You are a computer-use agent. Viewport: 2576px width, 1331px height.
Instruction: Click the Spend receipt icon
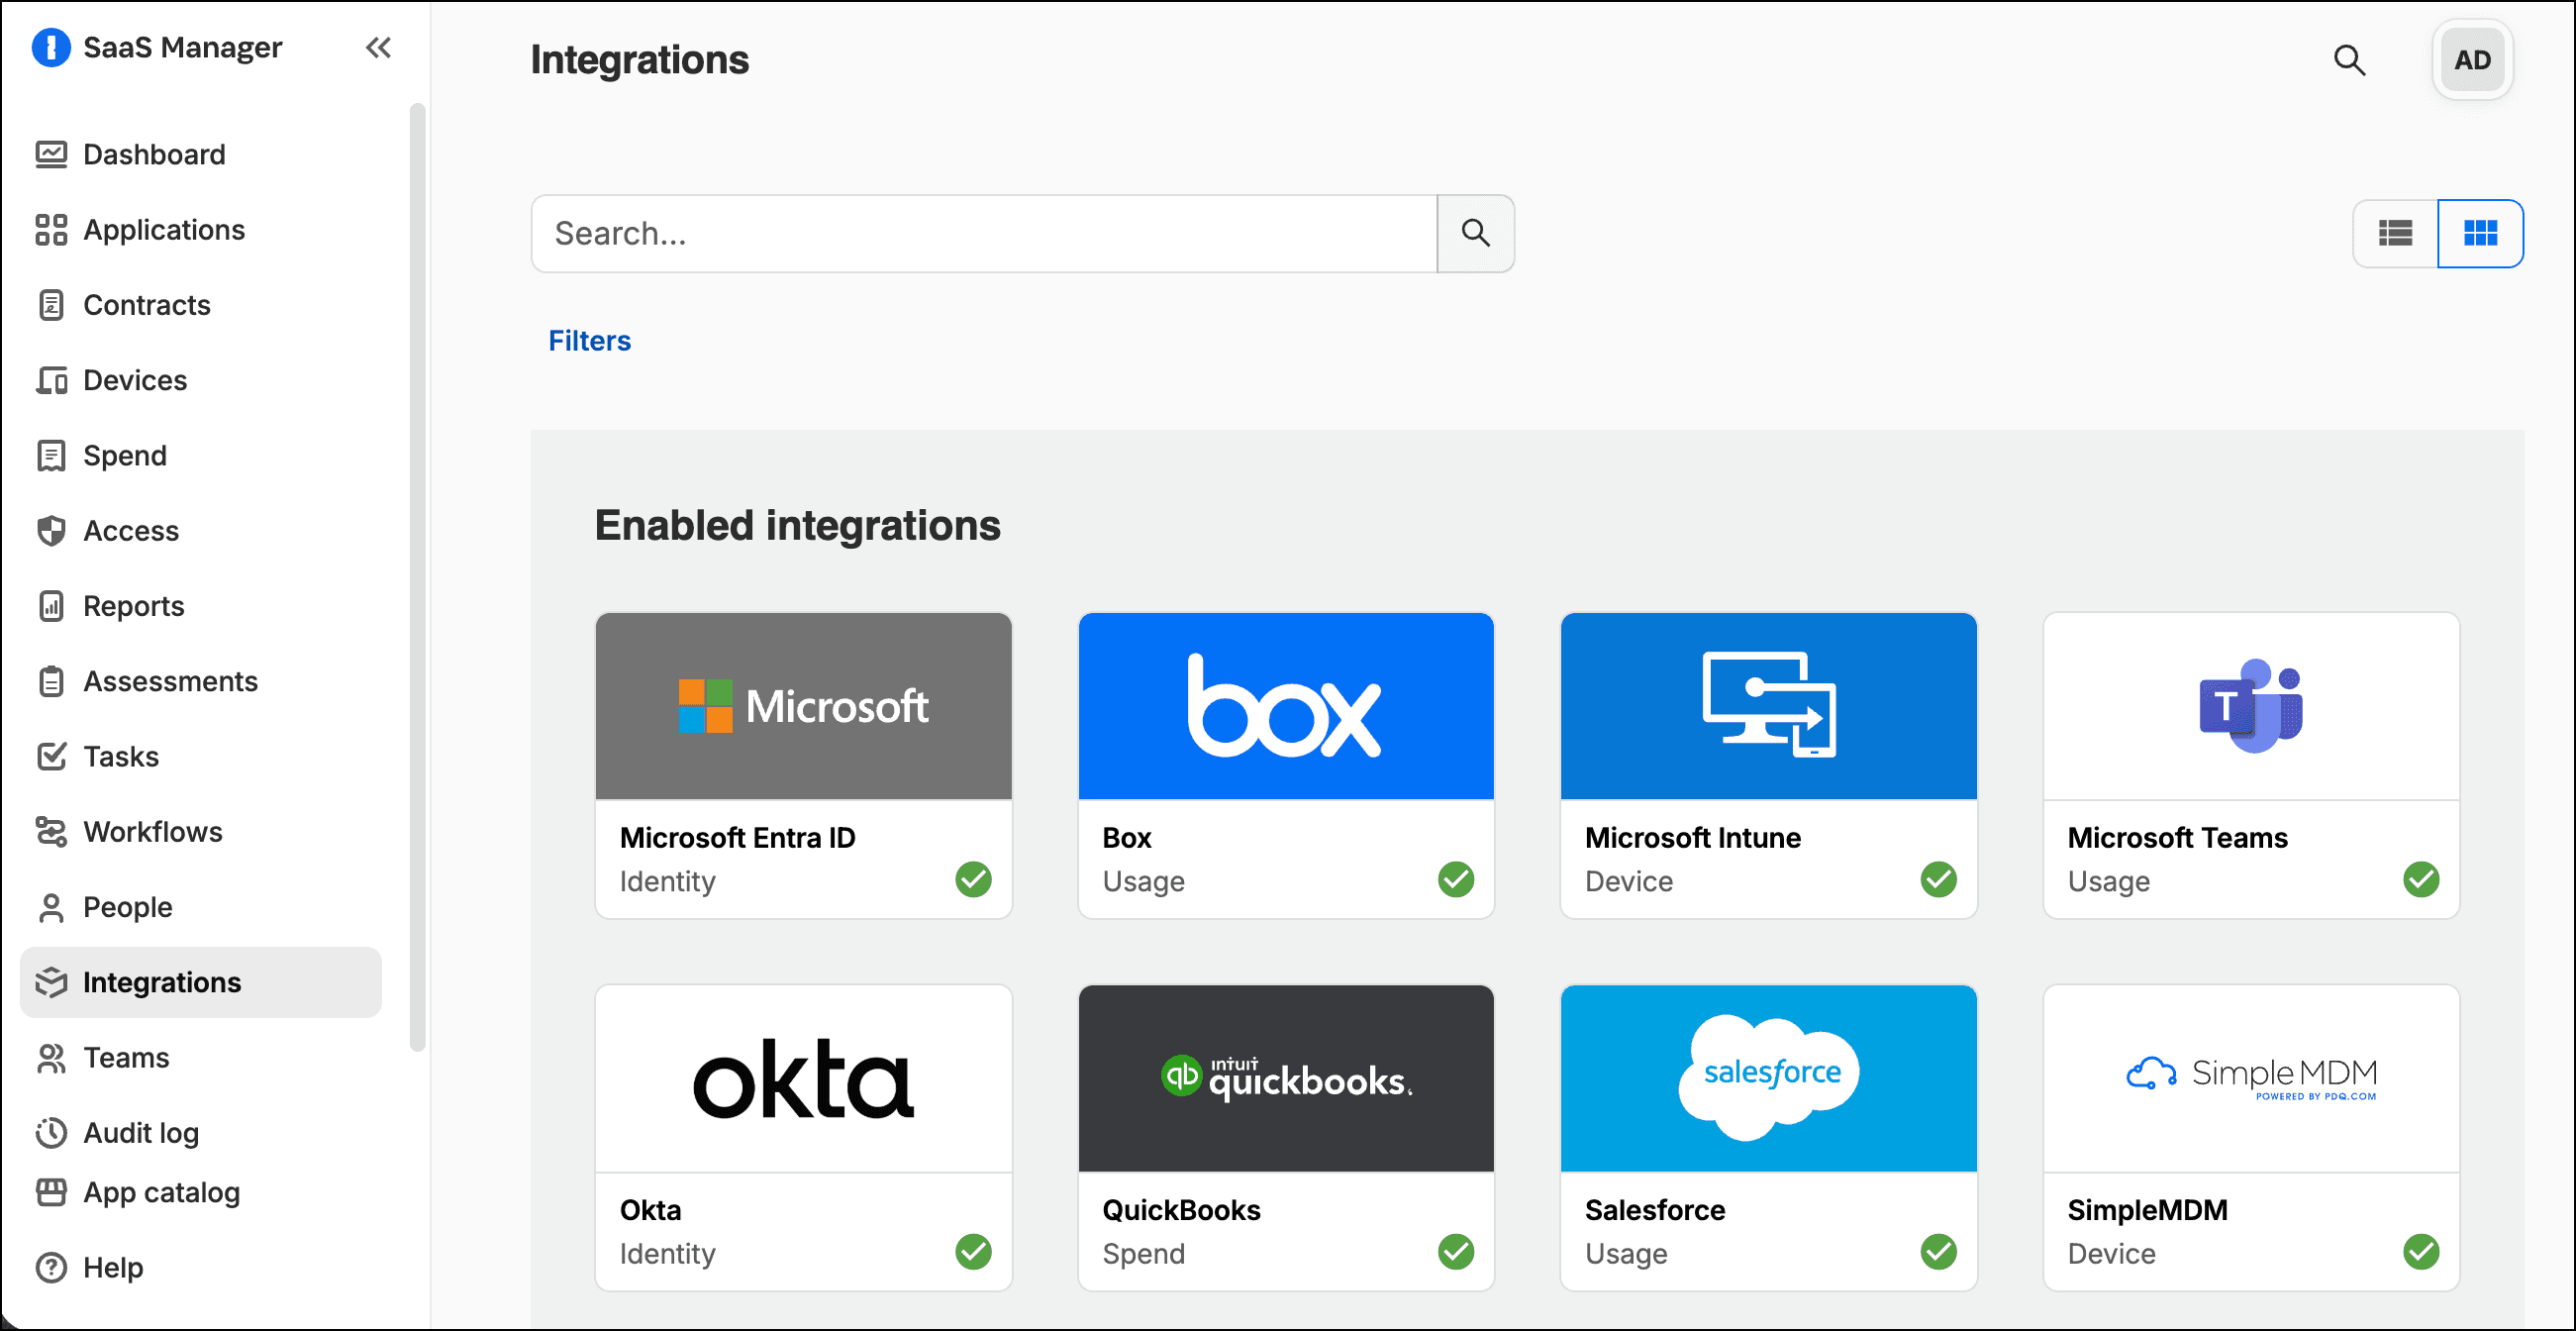(51, 455)
